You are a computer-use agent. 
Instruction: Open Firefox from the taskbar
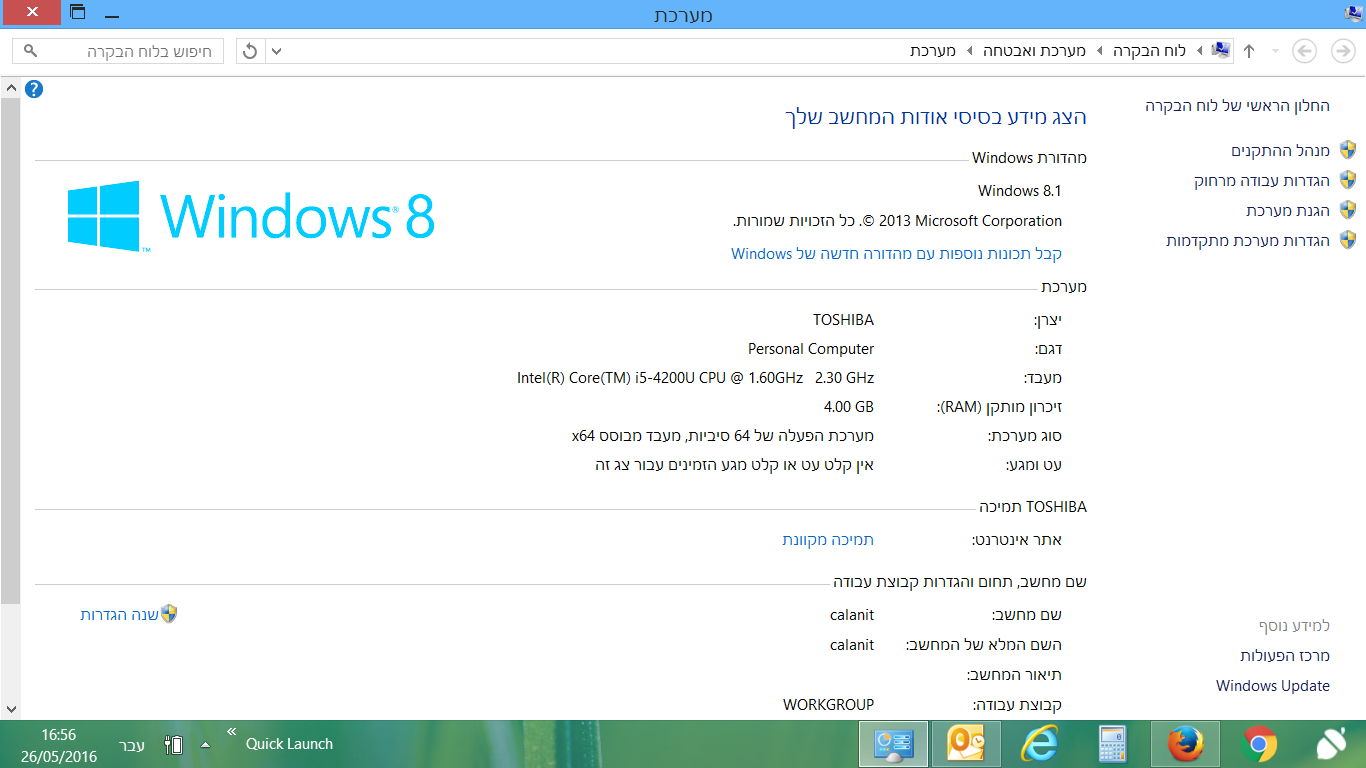(x=1185, y=744)
